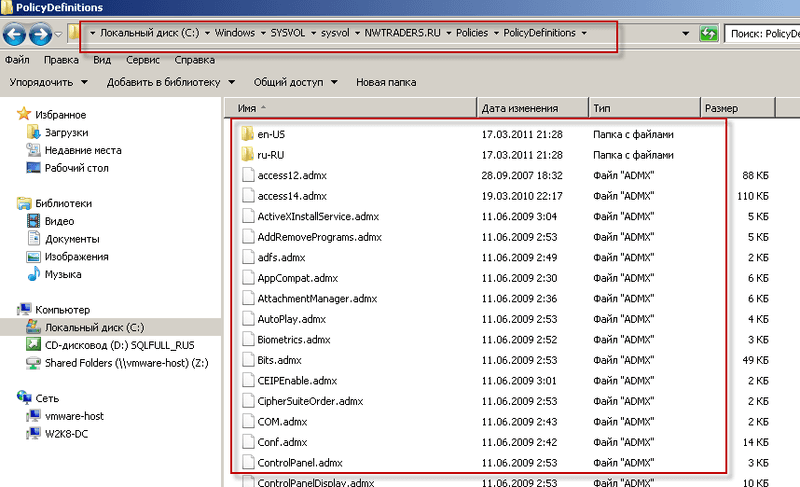Viewport: 800px width, 487px height.
Task: Open the Документы library
Action: [72, 239]
